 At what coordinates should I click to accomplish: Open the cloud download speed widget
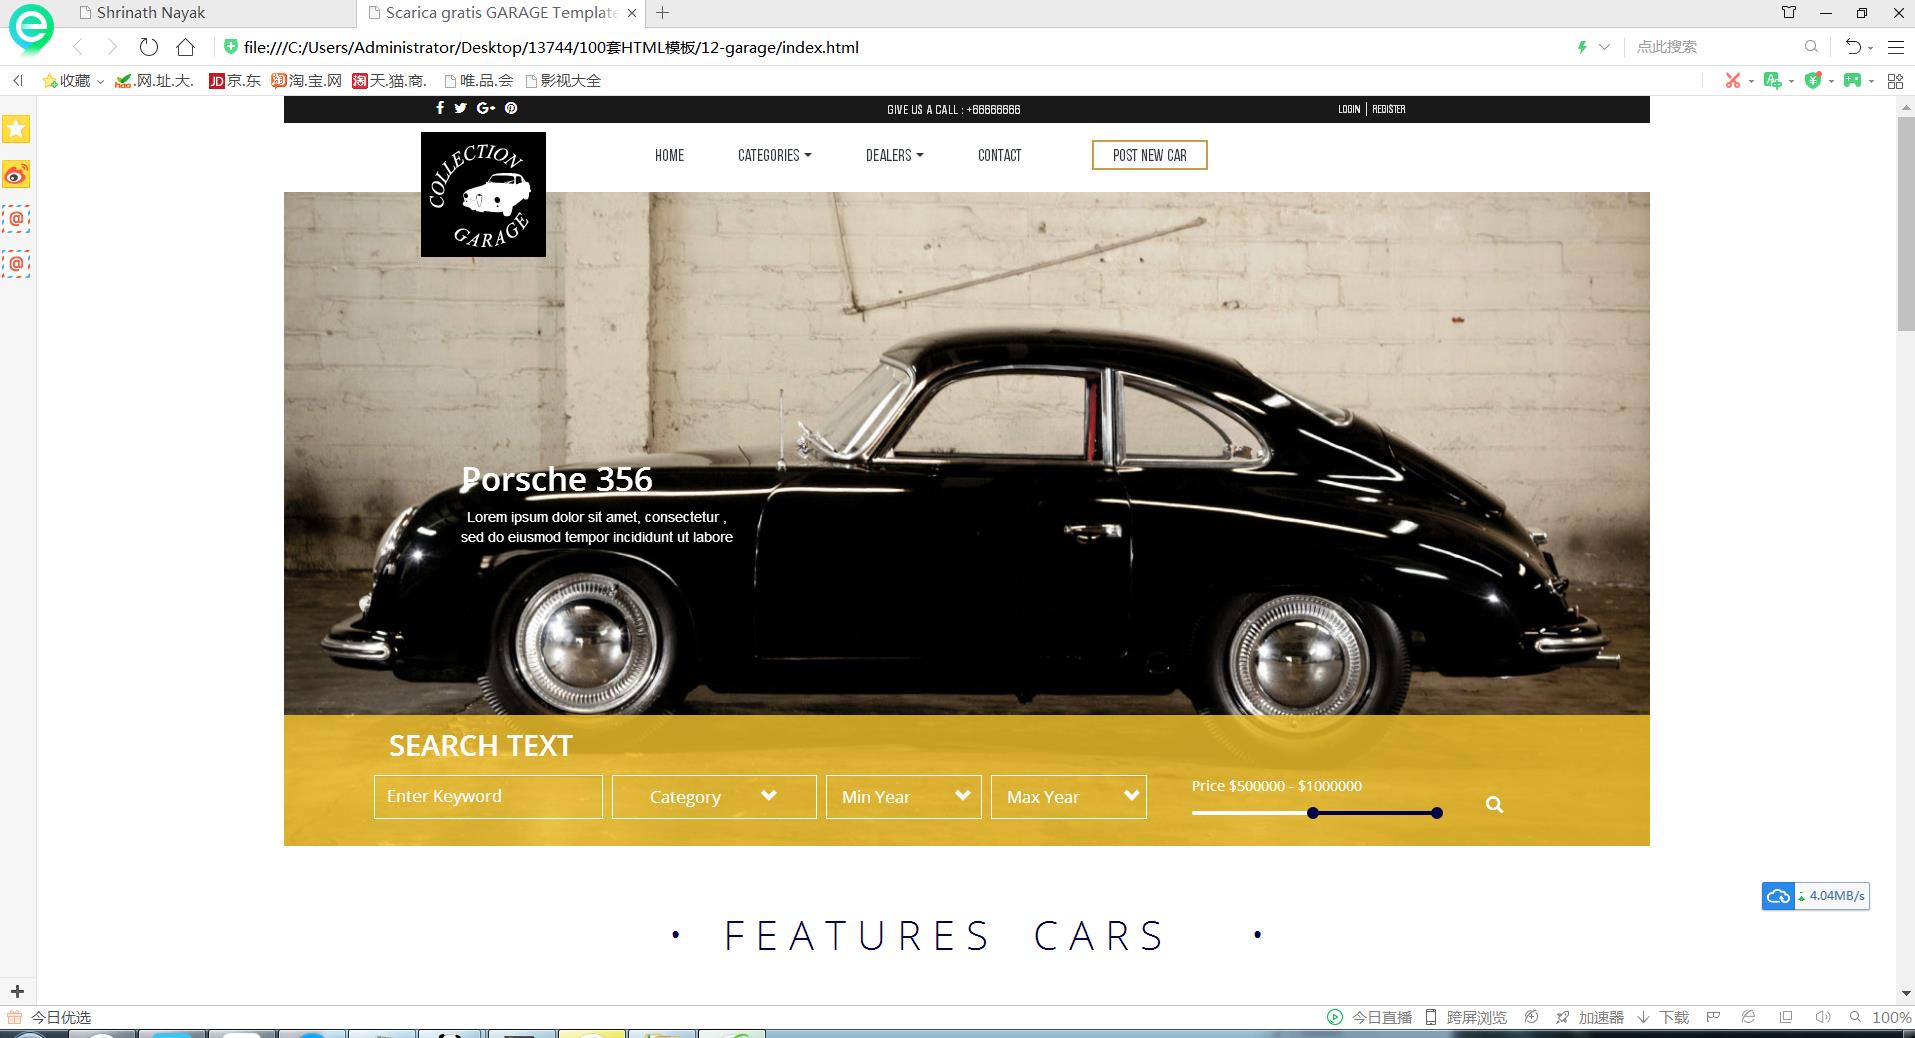(x=1815, y=896)
